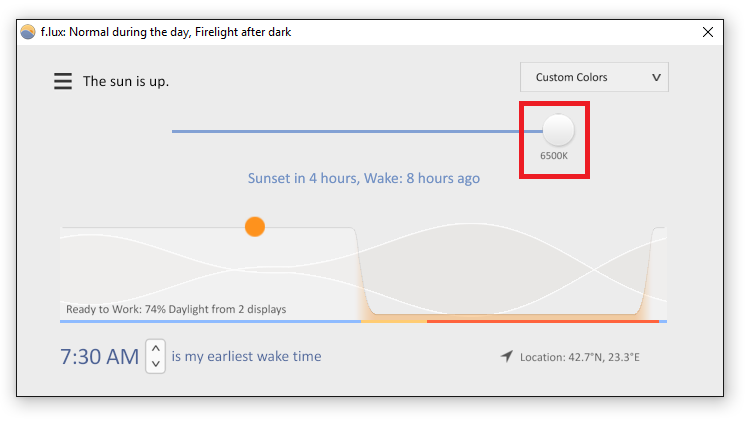Screen dimensions: 750x422
Task: Increase wake time with up arrow
Action: [155, 348]
